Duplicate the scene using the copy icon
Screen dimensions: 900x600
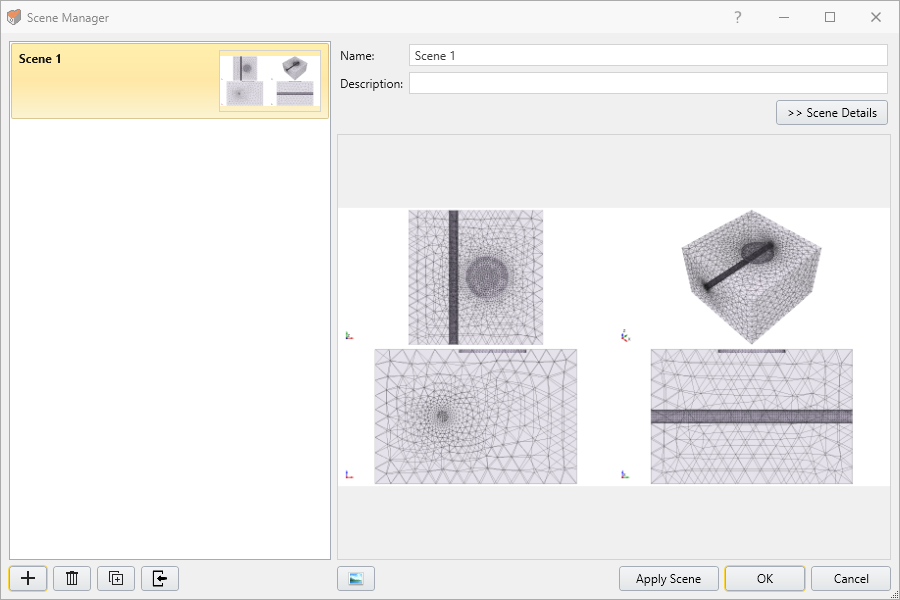tap(116, 578)
